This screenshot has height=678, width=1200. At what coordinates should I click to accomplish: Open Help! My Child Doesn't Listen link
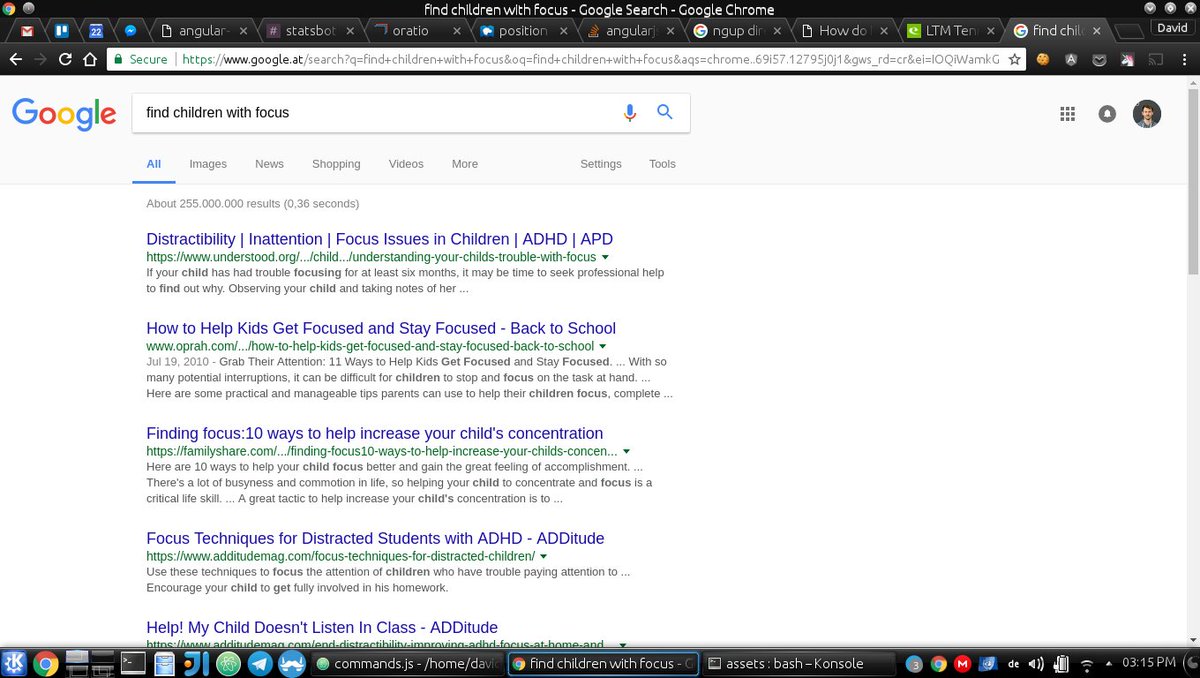(322, 628)
